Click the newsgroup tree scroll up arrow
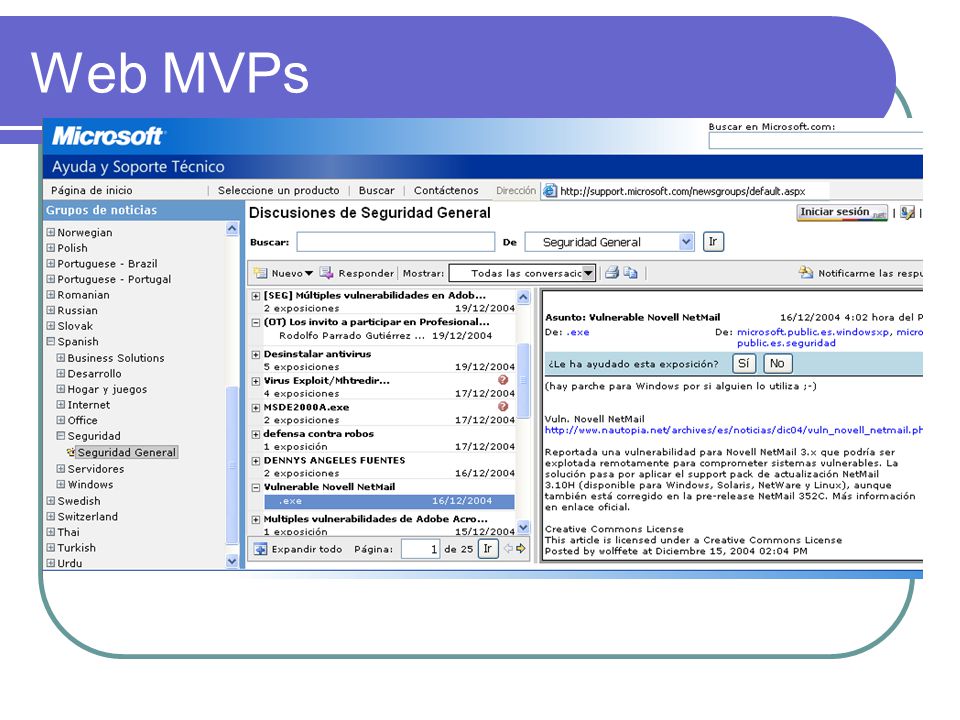 pyautogui.click(x=232, y=230)
